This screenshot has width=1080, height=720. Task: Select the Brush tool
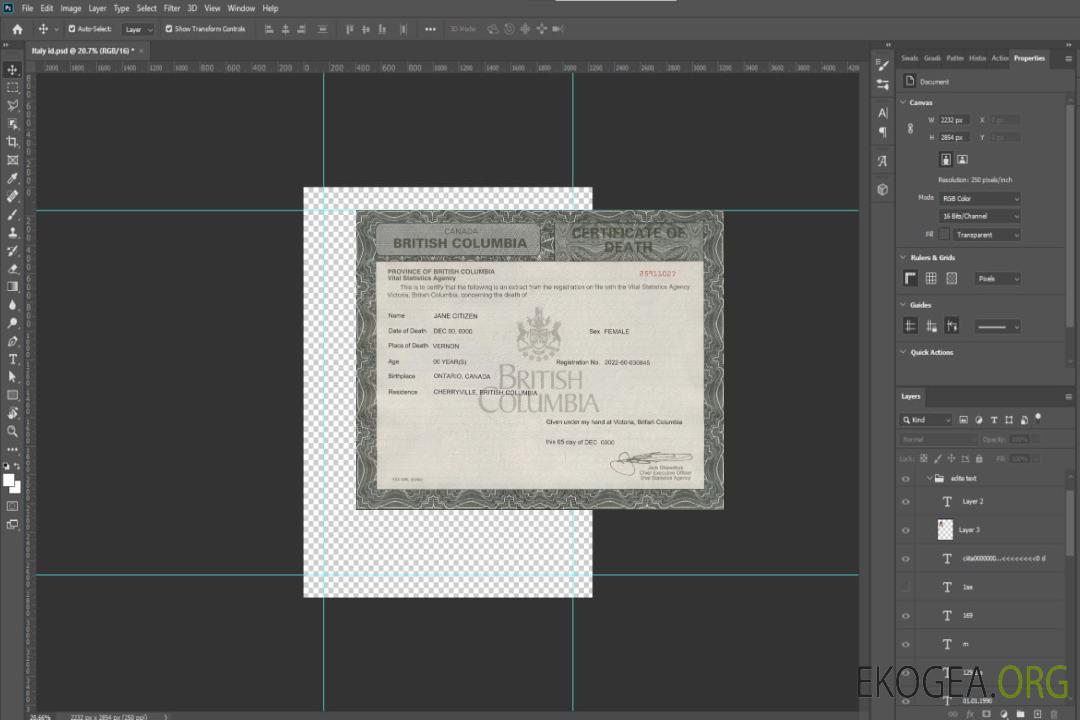click(x=12, y=214)
